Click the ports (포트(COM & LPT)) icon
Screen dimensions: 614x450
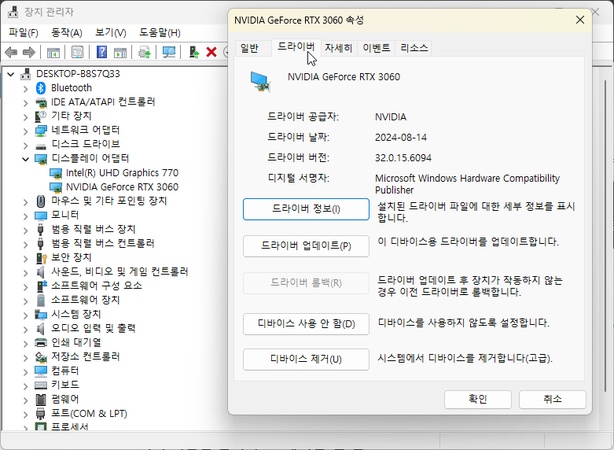pos(40,414)
